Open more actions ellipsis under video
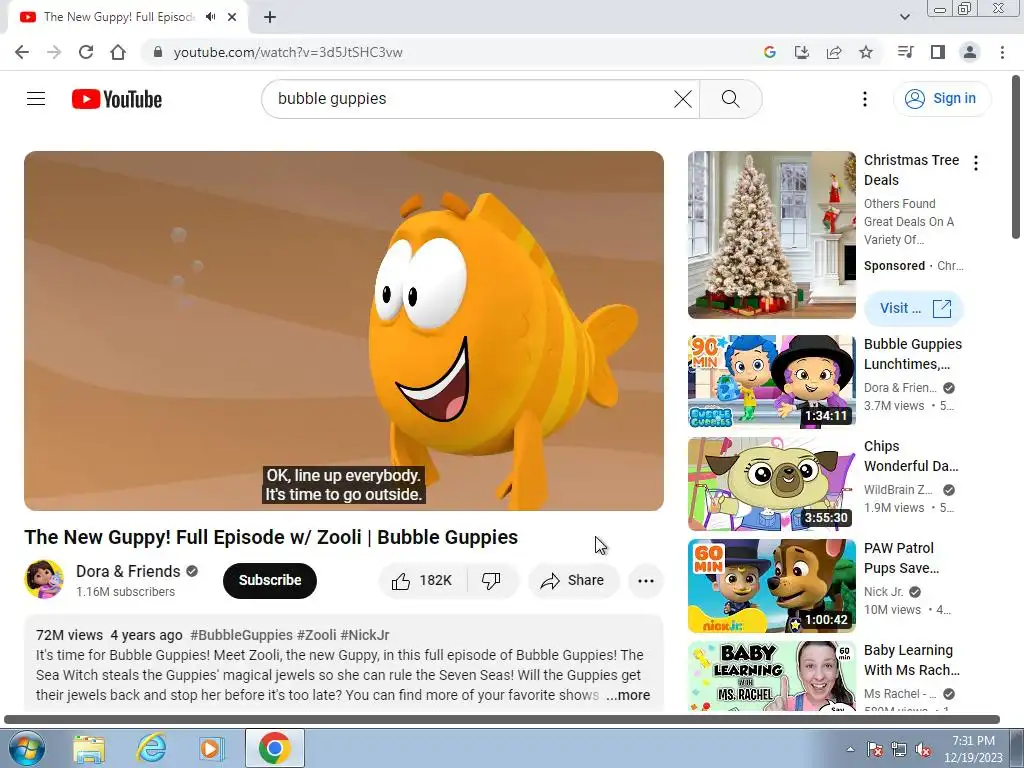This screenshot has width=1024, height=768. coord(645,581)
